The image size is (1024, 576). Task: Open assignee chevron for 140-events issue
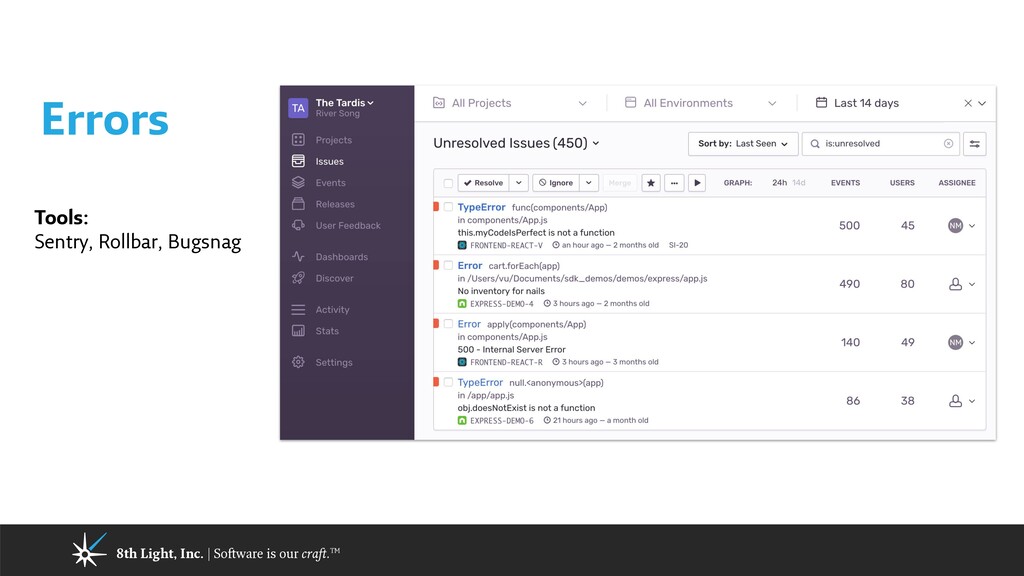pos(972,343)
